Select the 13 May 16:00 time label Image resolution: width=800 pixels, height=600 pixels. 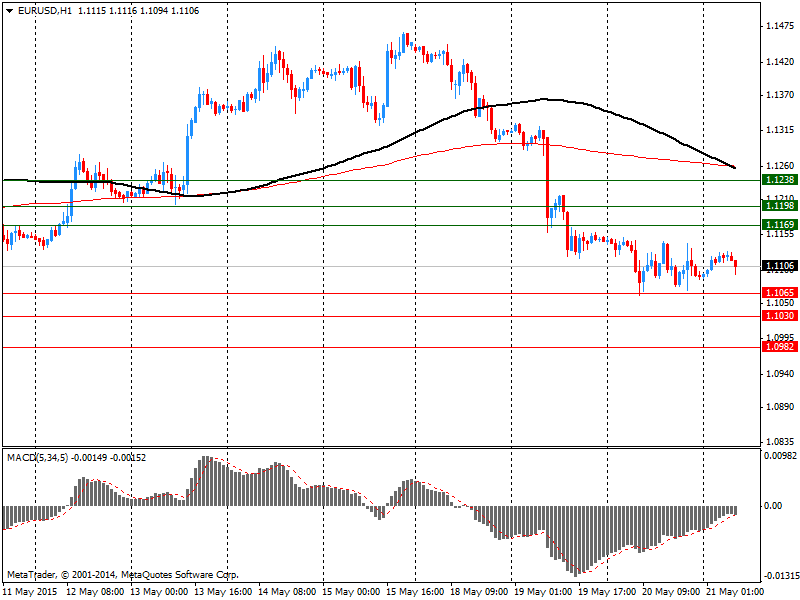coord(223,592)
